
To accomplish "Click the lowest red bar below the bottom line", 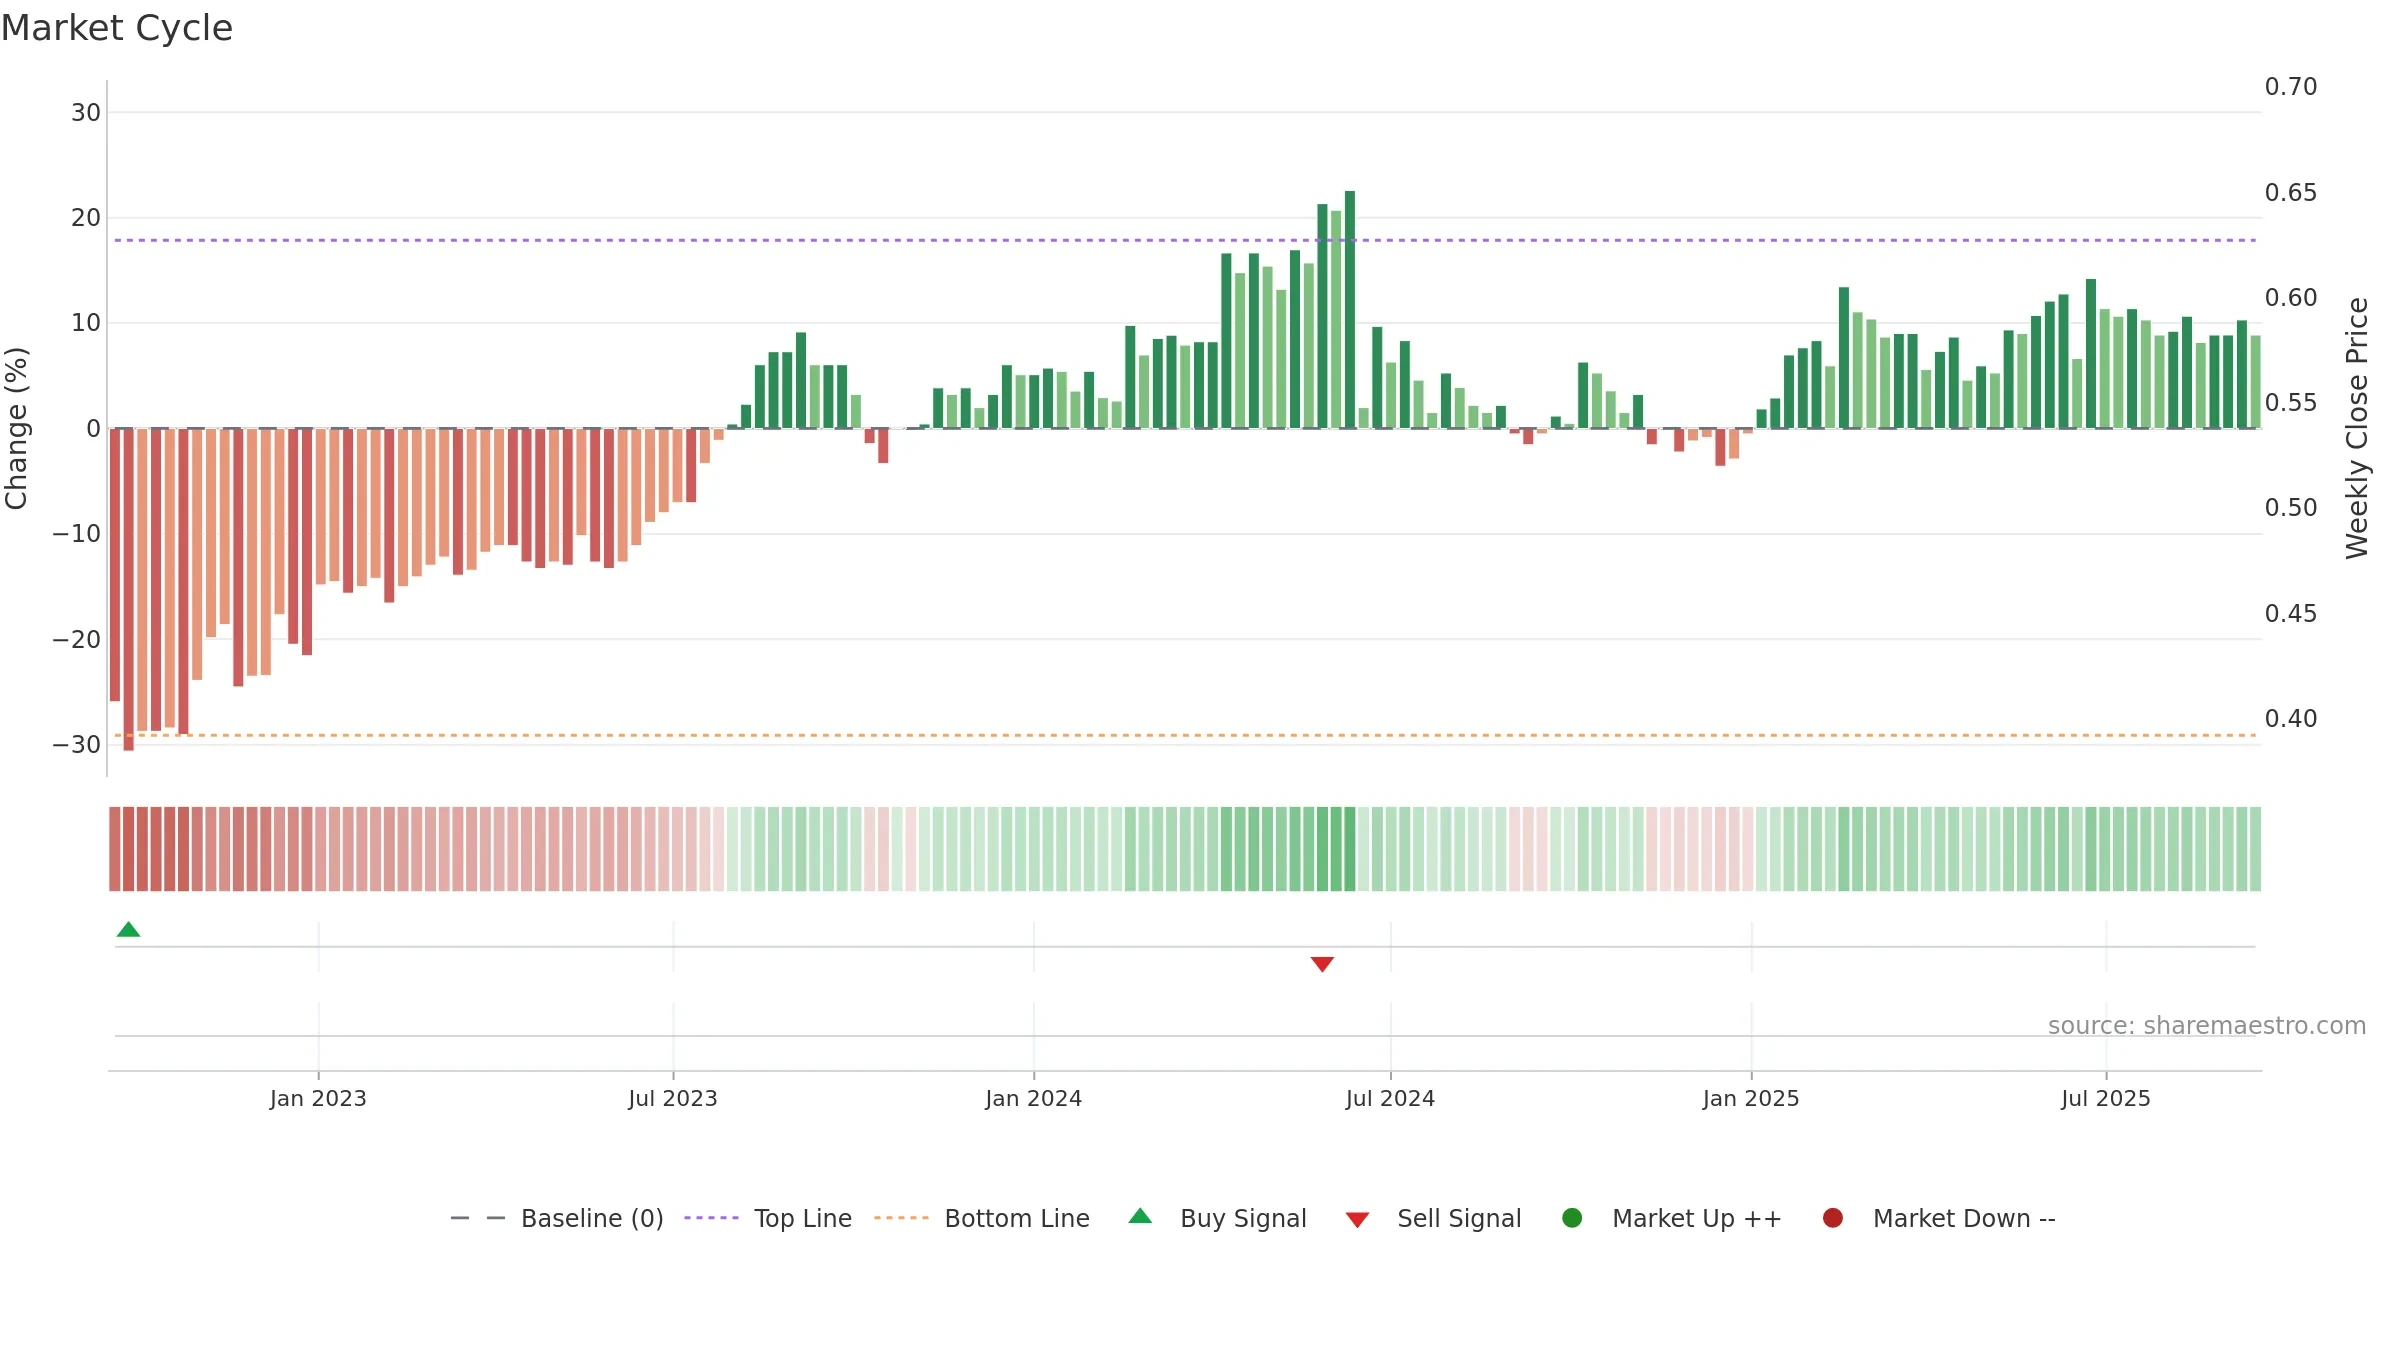I will pos(128,590).
